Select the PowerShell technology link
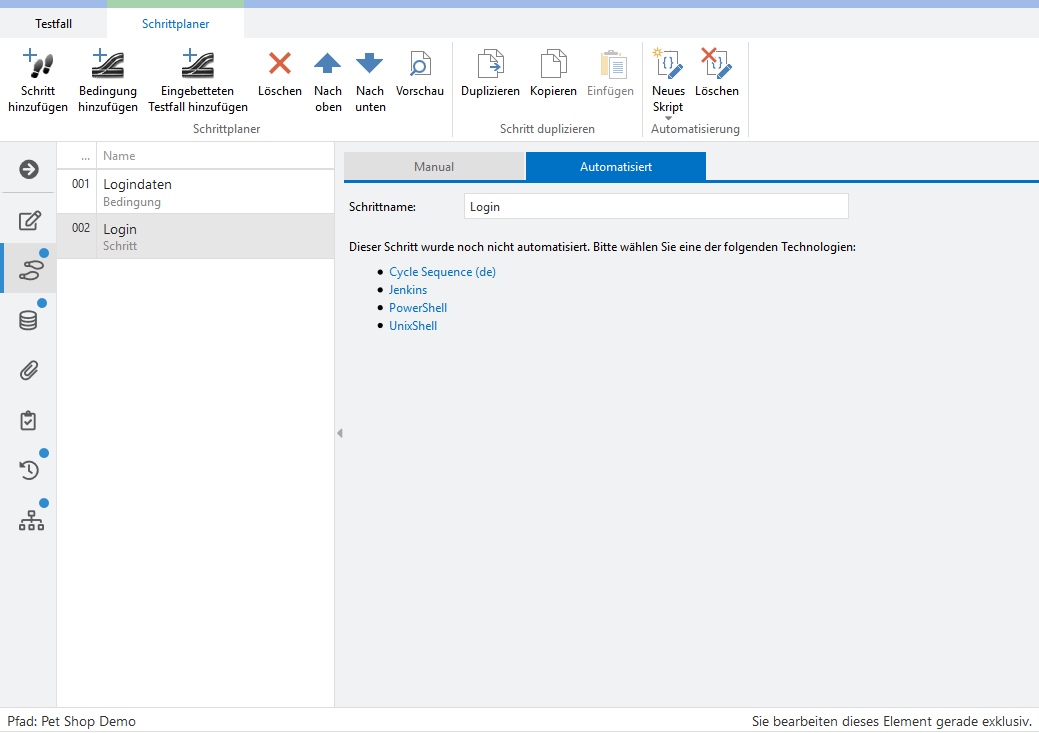The width and height of the screenshot is (1039, 733). 418,308
